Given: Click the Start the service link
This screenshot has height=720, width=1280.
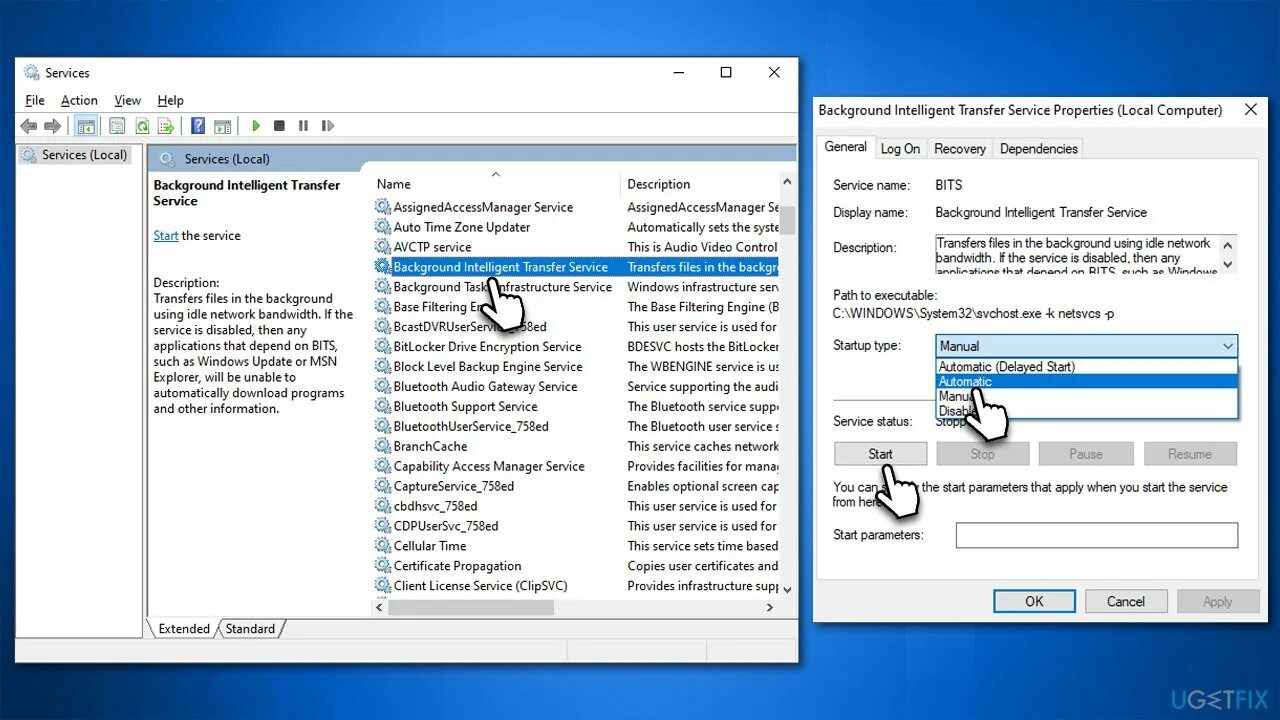Looking at the screenshot, I should coord(165,235).
